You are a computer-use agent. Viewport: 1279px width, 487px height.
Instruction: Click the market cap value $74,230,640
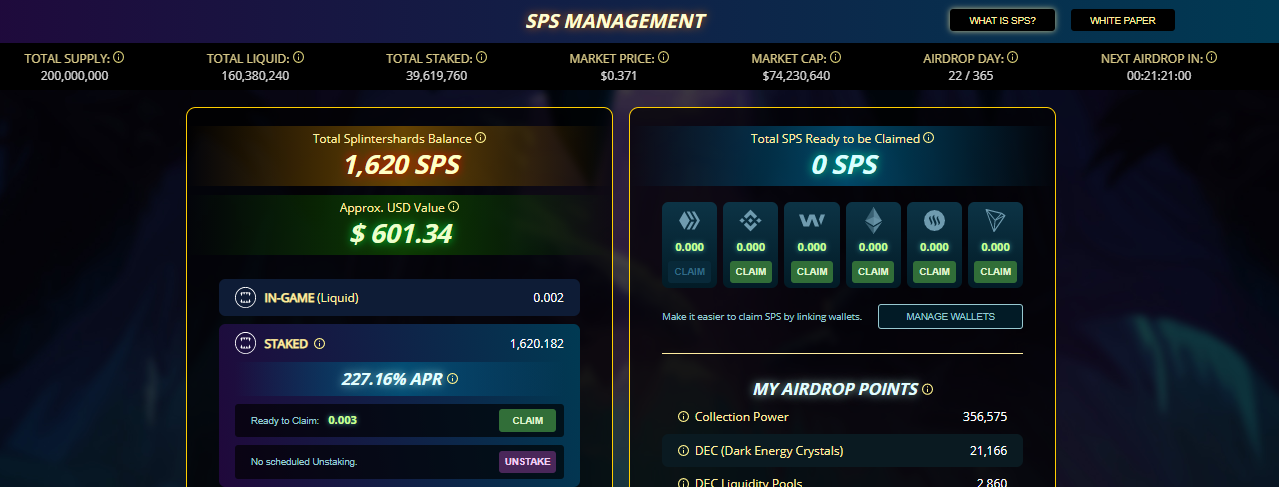click(796, 75)
